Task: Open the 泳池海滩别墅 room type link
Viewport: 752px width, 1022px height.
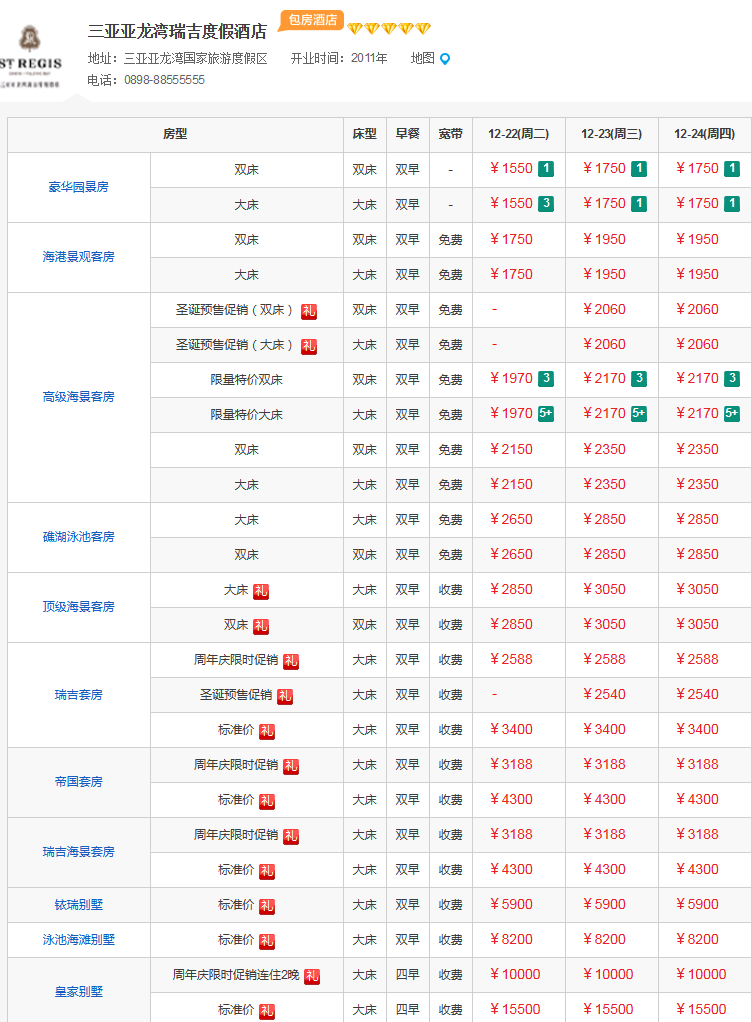Action: (78, 940)
